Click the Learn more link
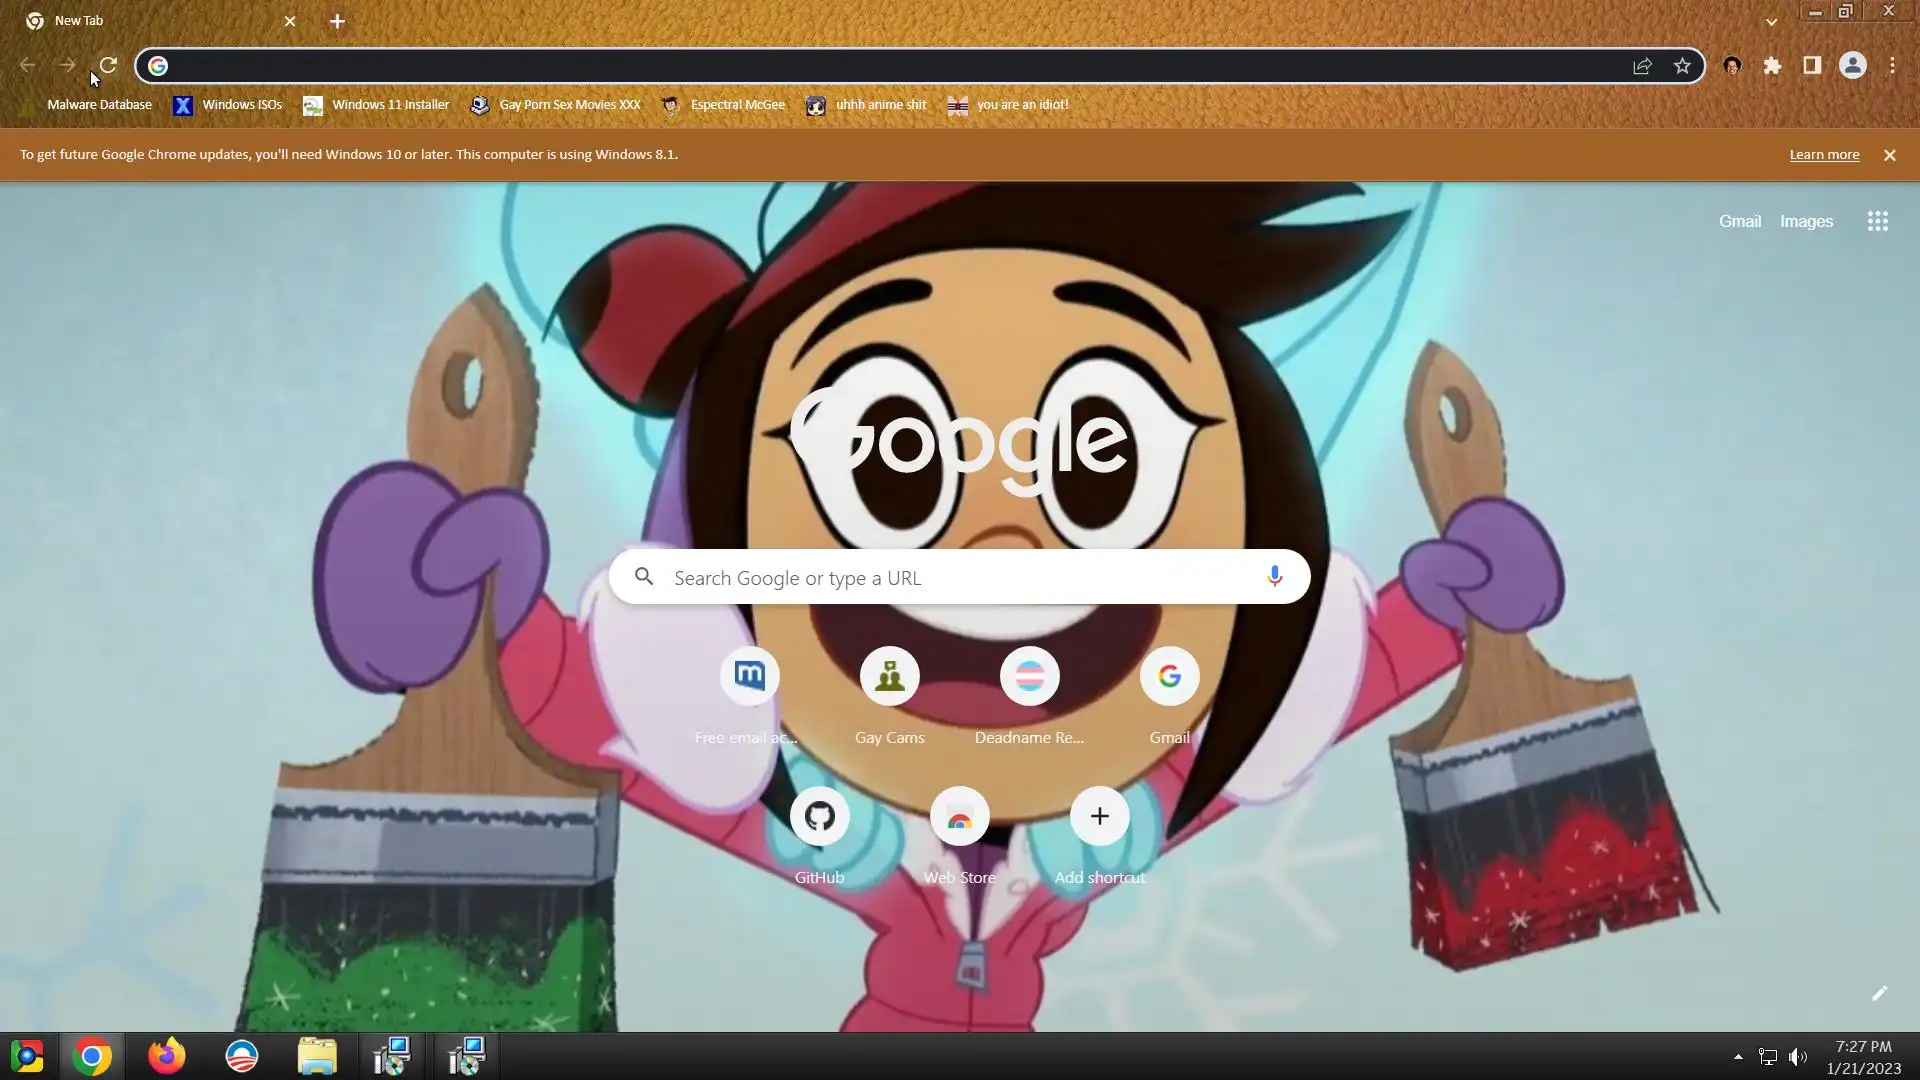 pyautogui.click(x=1824, y=155)
